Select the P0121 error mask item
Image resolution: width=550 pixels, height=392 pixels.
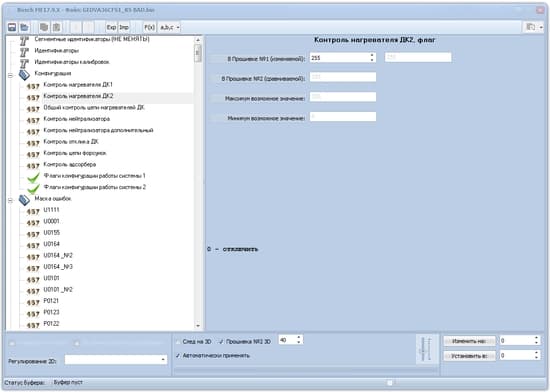(x=51, y=301)
